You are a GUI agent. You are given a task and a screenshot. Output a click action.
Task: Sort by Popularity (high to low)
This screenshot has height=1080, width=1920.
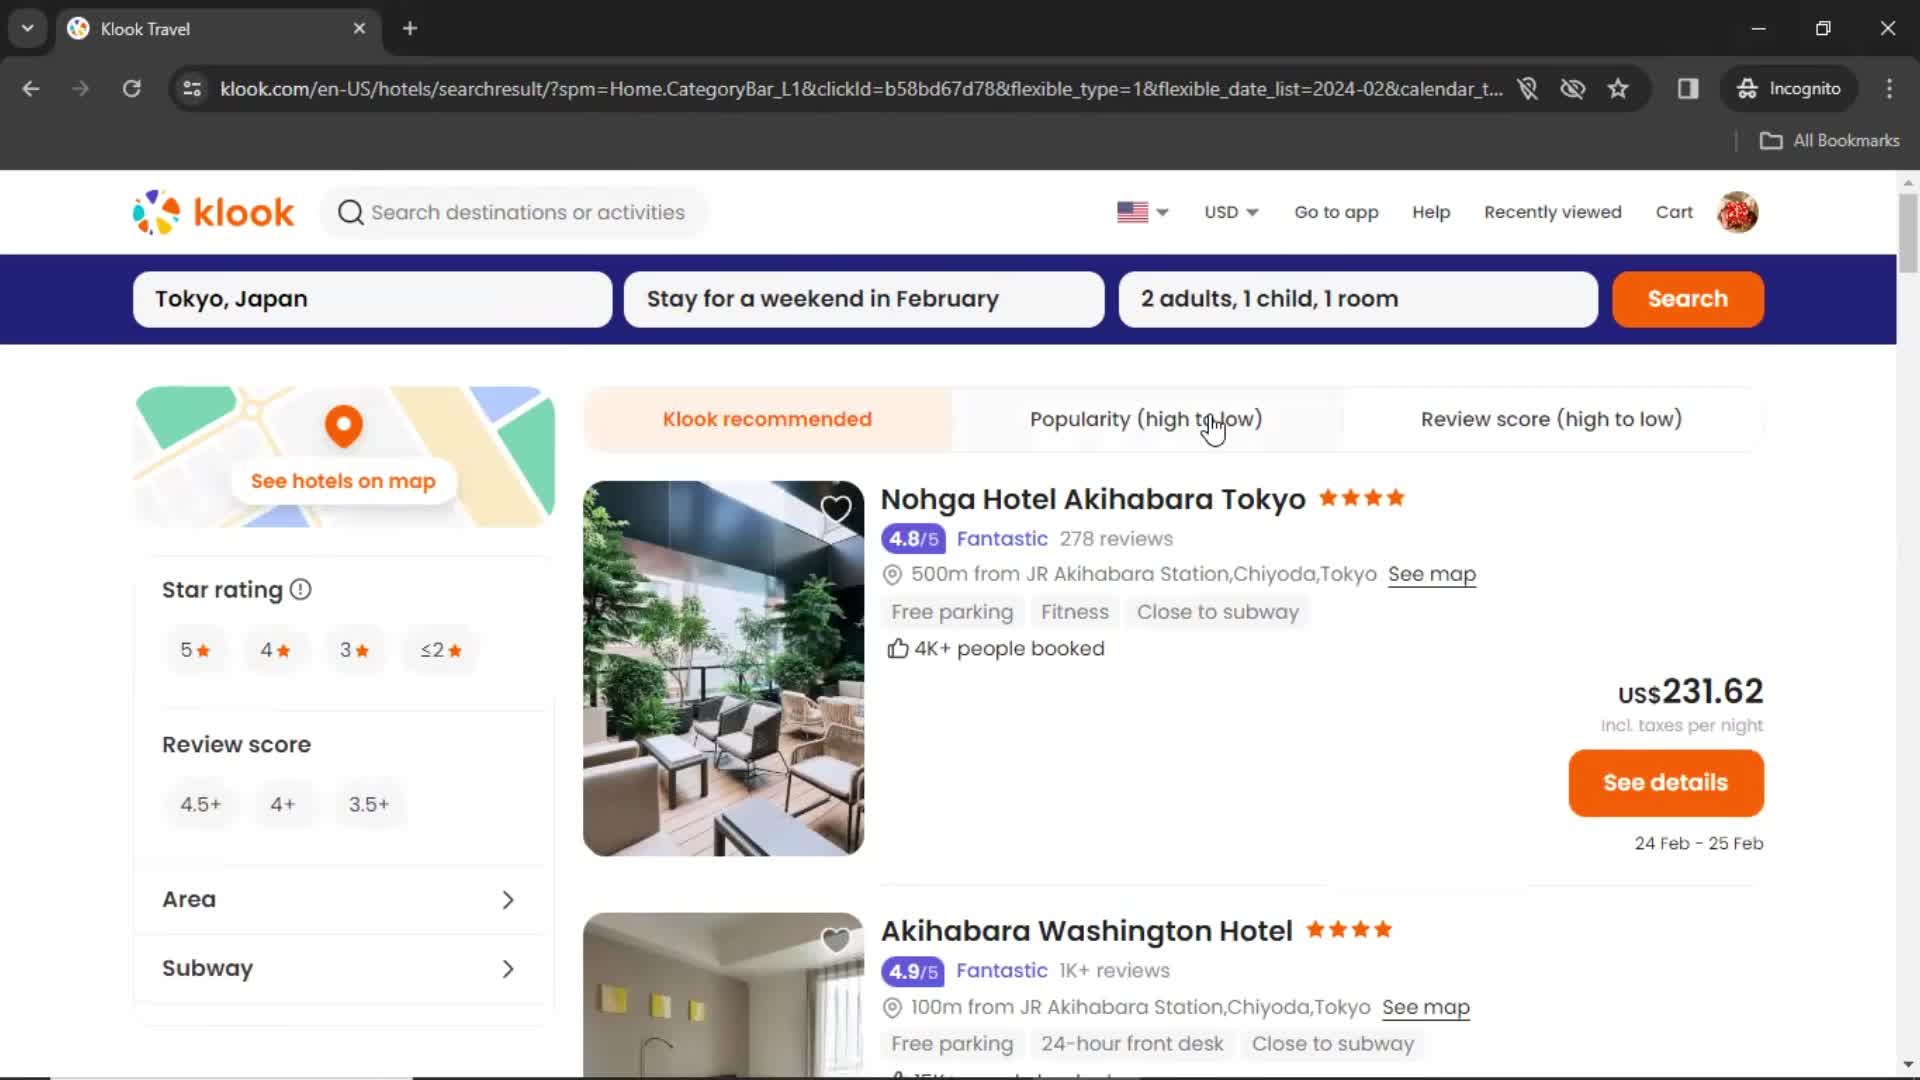pos(1146,419)
